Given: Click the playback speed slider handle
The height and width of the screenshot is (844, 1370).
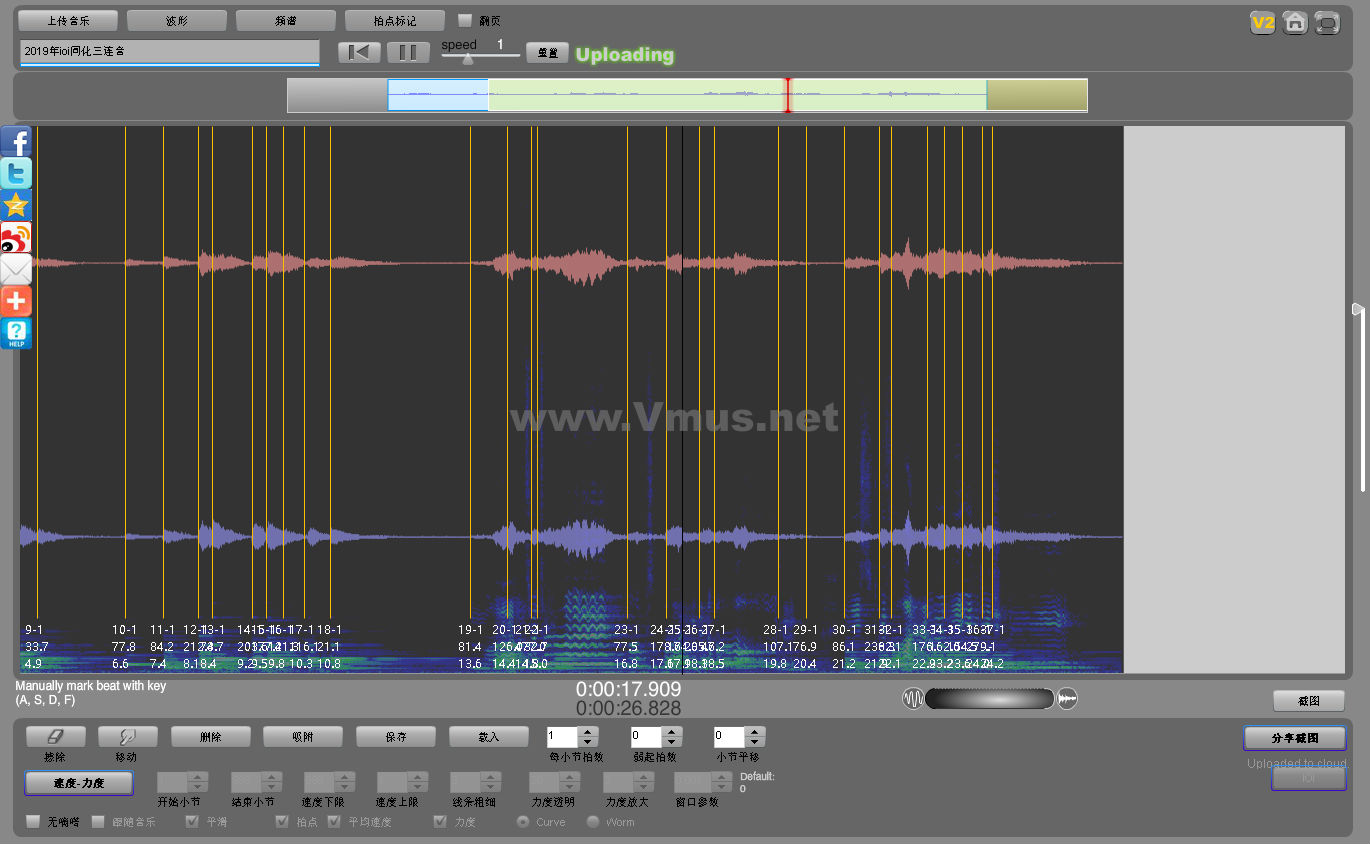Looking at the screenshot, I should pyautogui.click(x=467, y=59).
